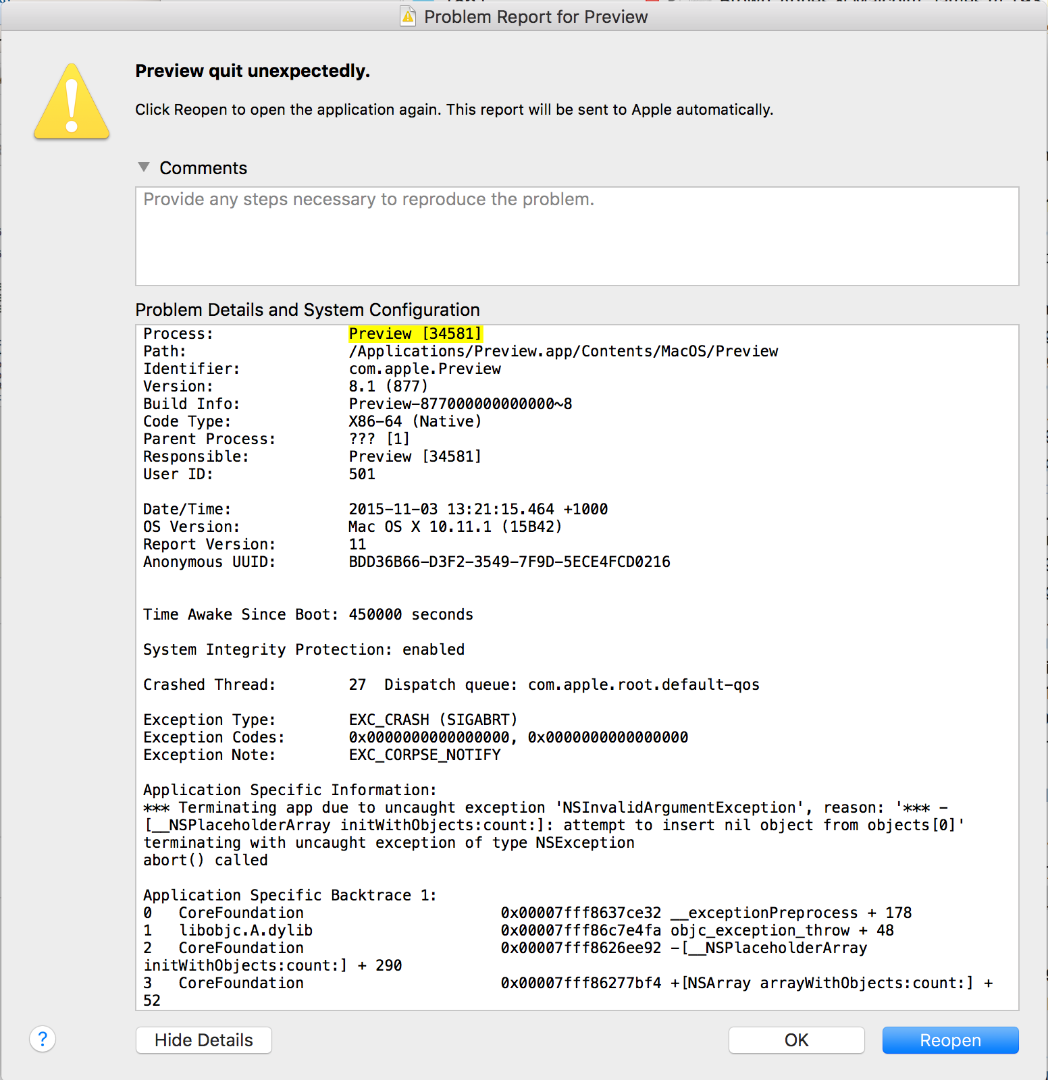Click the Exception Codes hex values
Viewport: 1048px width, 1080px height.
click(x=518, y=738)
